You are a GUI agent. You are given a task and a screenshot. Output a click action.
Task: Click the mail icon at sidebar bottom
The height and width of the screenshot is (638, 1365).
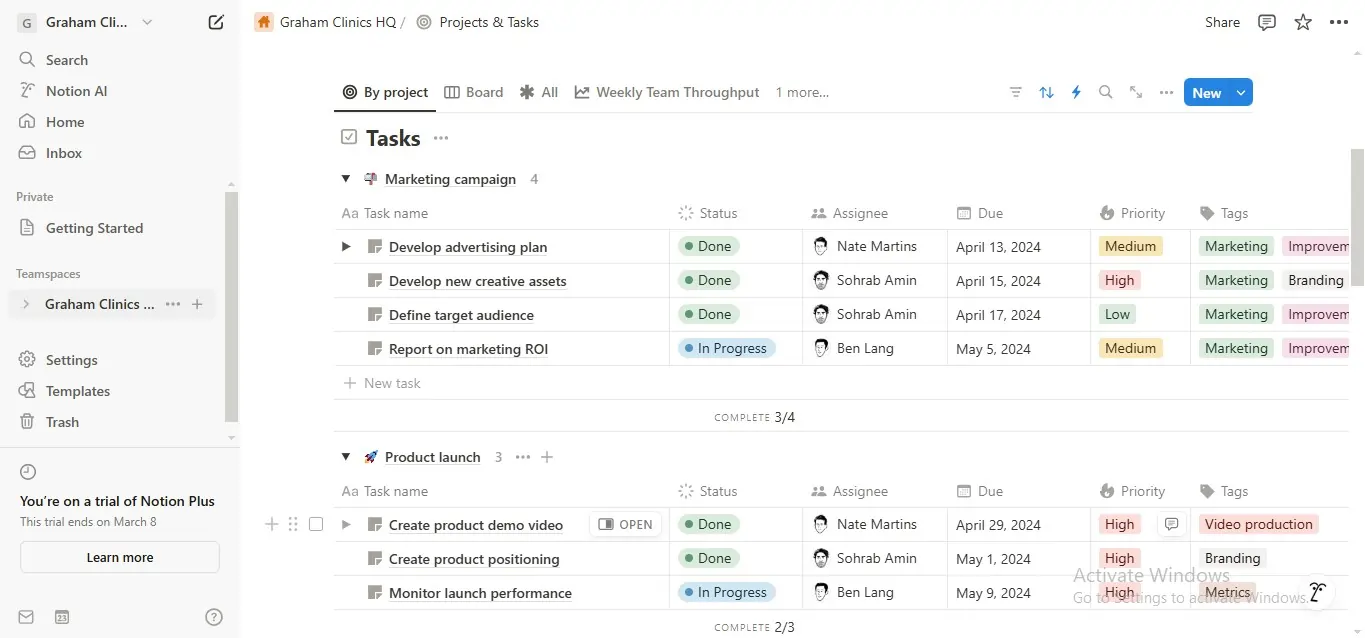[26, 617]
